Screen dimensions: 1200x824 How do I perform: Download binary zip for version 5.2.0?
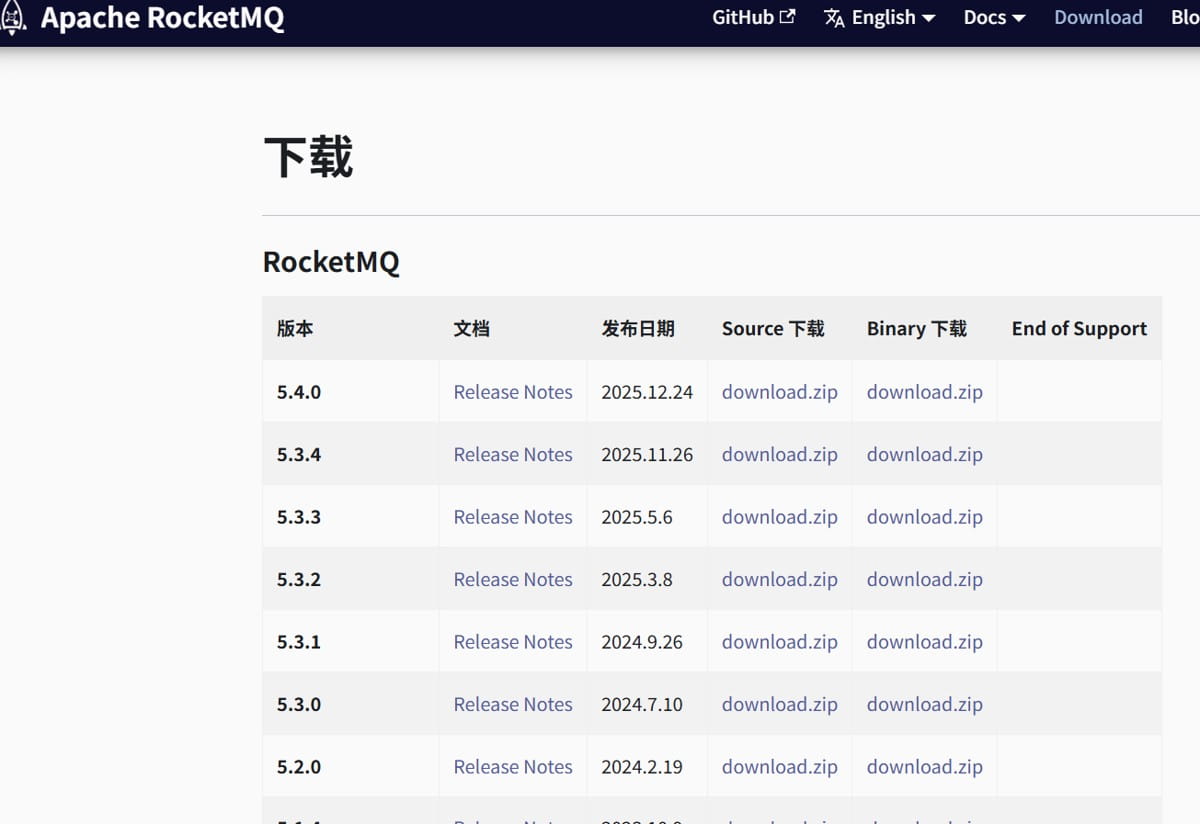pyautogui.click(x=924, y=767)
